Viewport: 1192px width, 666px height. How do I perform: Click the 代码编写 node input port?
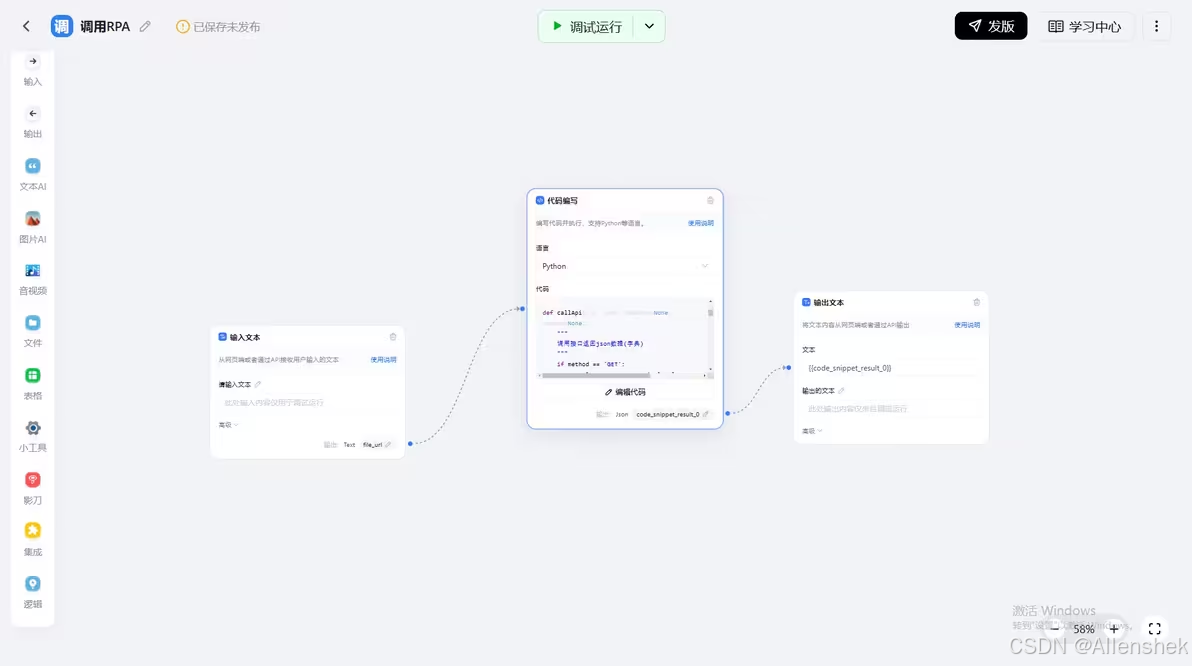pyautogui.click(x=522, y=309)
